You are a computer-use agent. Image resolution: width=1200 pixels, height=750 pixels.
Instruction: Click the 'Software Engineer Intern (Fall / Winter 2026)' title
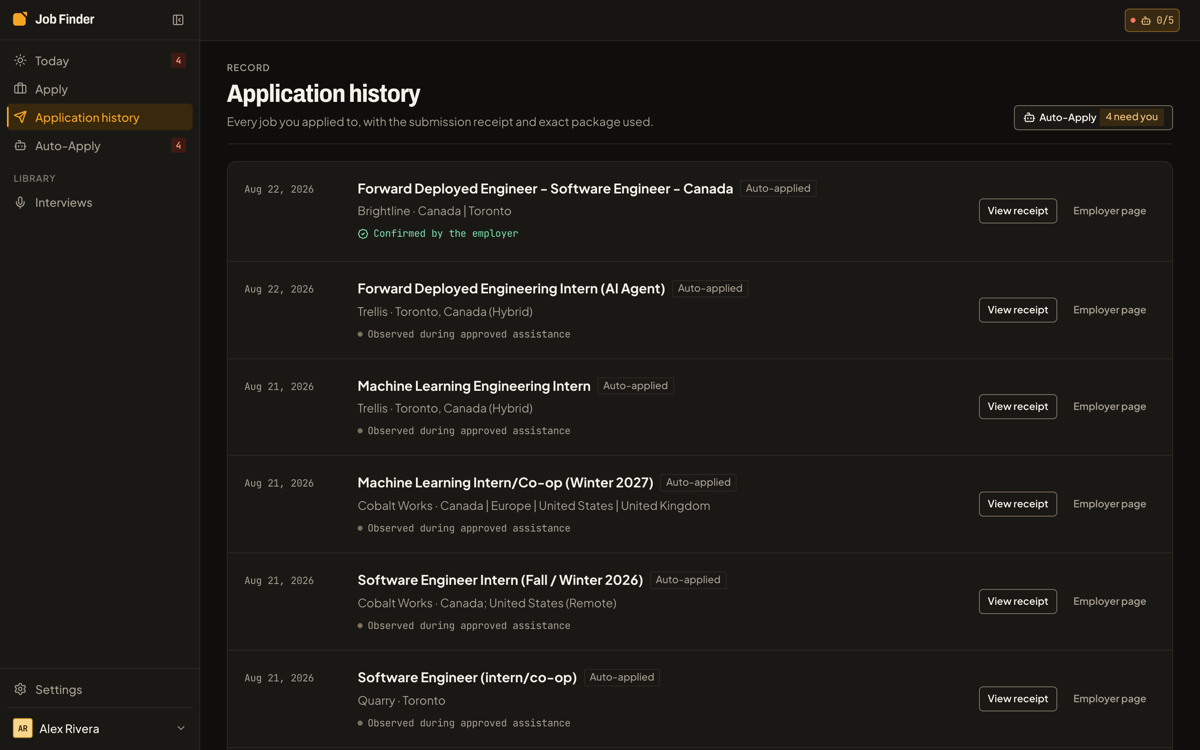point(500,580)
